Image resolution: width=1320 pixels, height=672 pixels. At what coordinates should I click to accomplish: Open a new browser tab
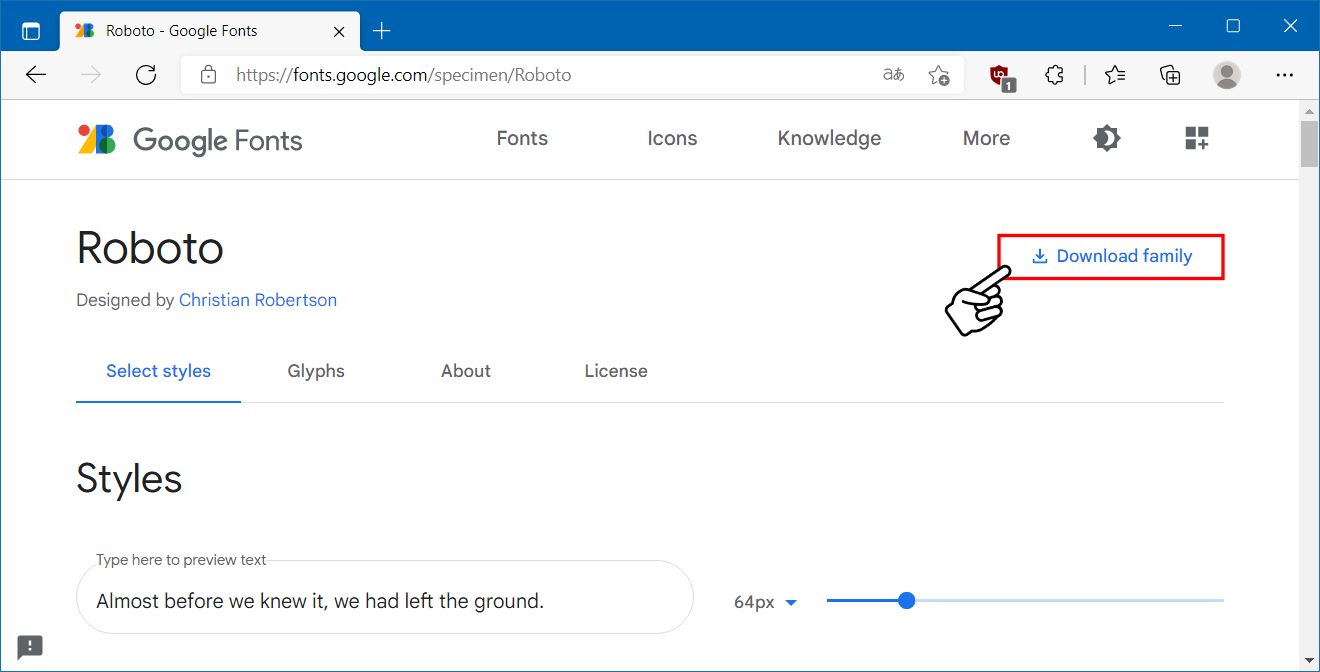point(381,31)
